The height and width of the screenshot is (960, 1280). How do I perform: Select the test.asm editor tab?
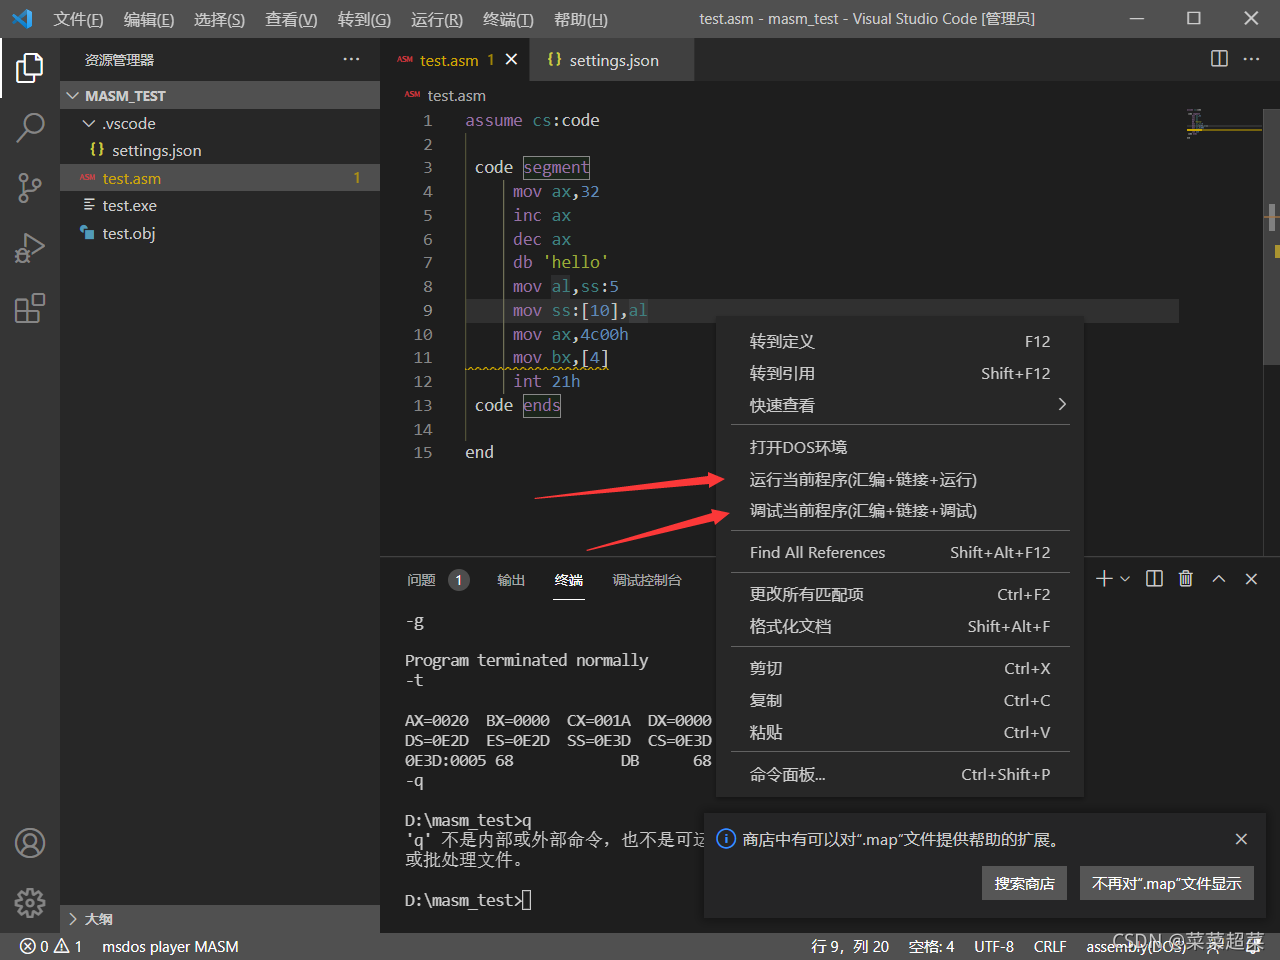[x=456, y=60]
